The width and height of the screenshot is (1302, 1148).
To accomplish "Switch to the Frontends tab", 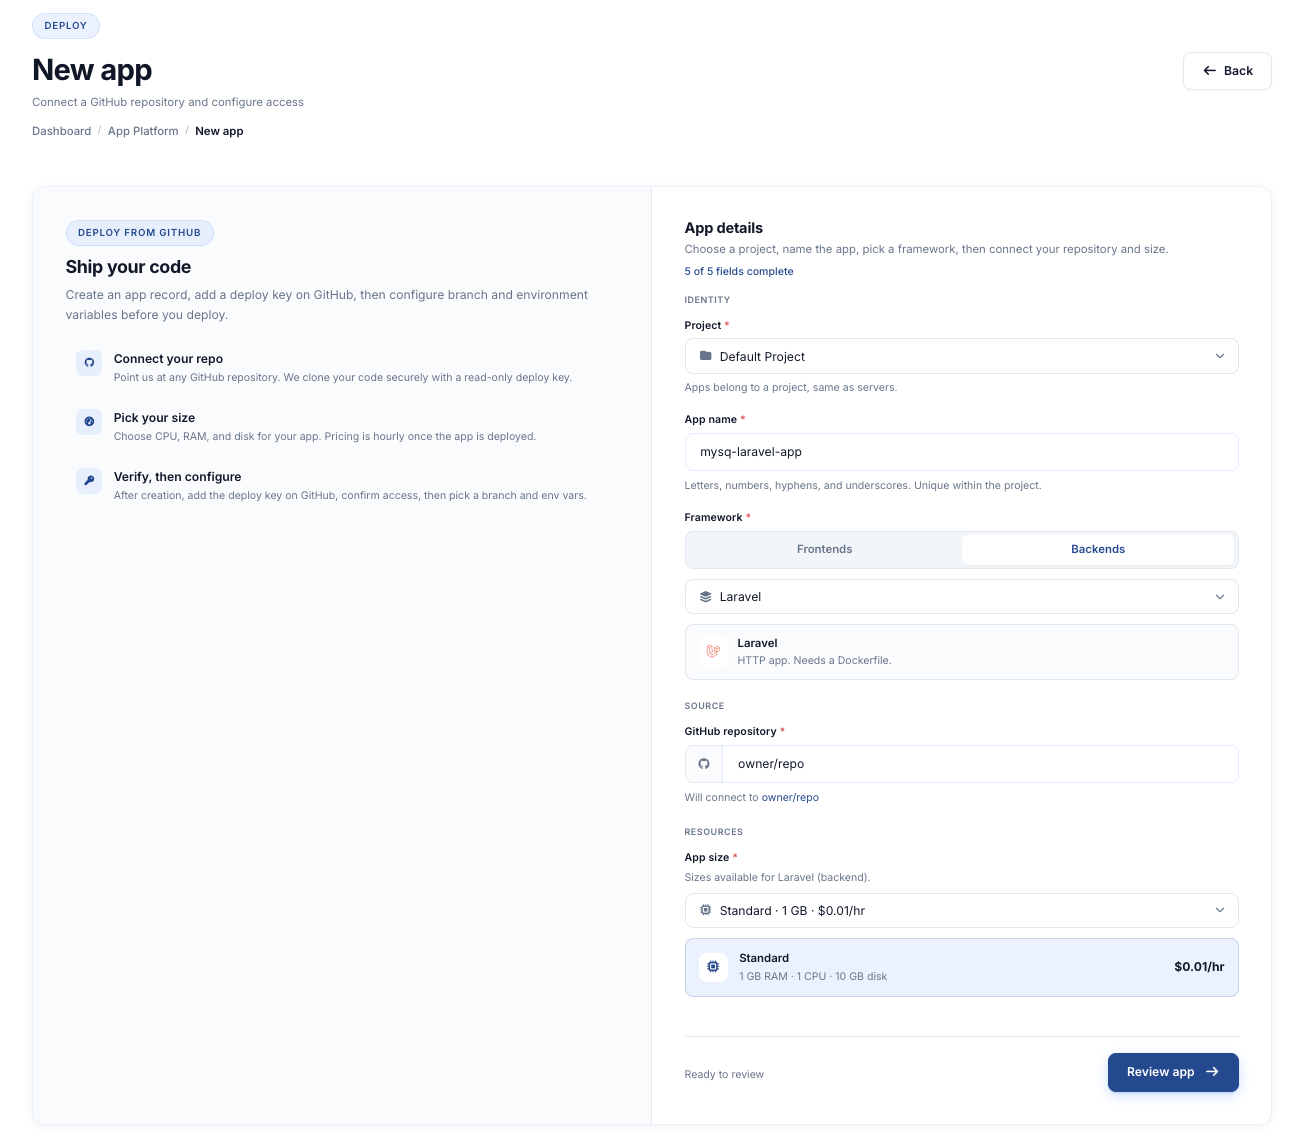I will [x=825, y=549].
